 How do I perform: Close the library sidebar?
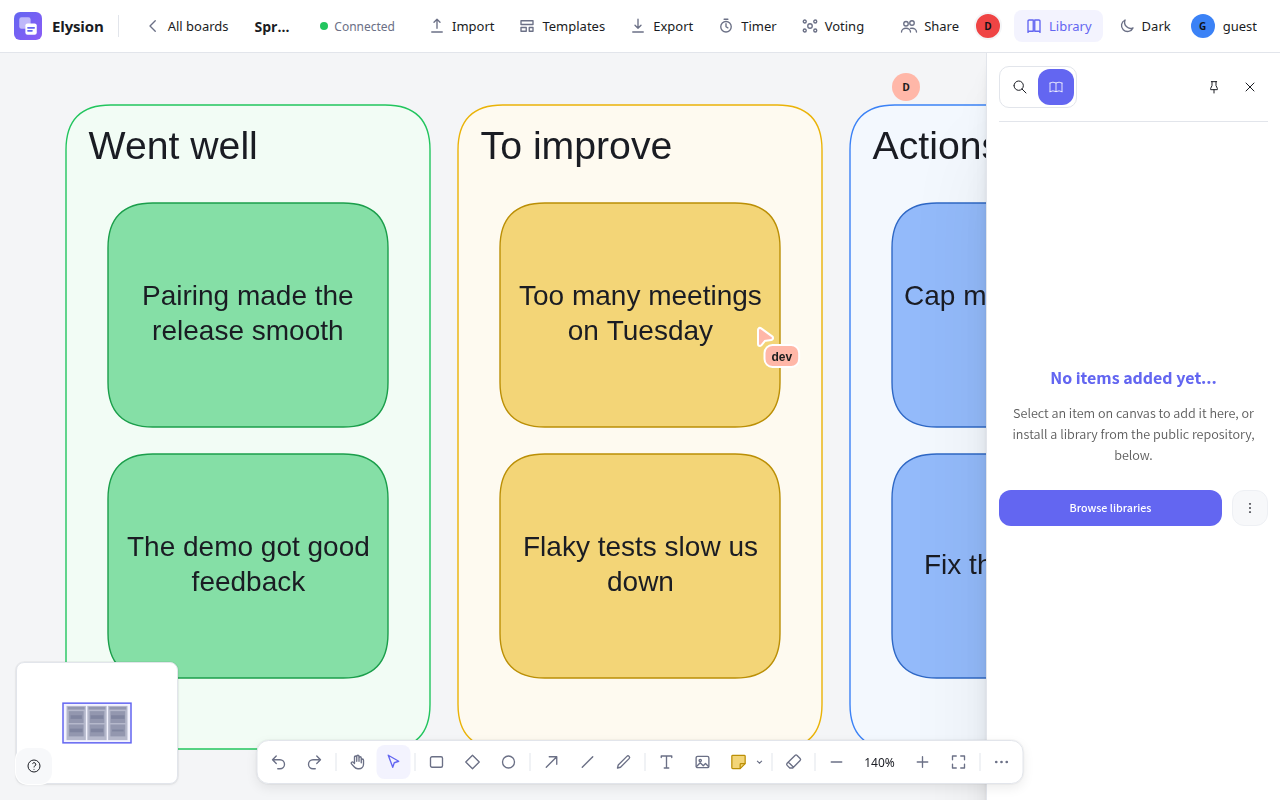[x=1250, y=87]
